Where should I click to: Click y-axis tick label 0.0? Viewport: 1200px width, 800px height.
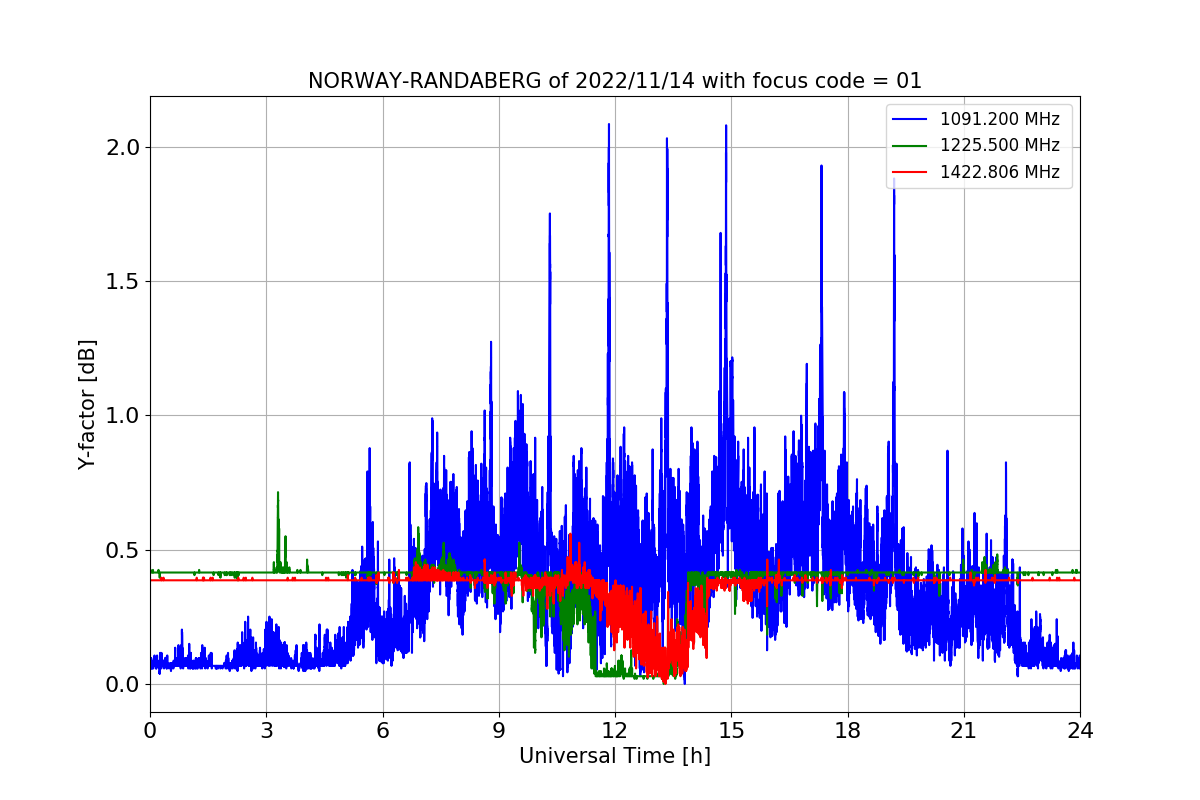pyautogui.click(x=124, y=685)
